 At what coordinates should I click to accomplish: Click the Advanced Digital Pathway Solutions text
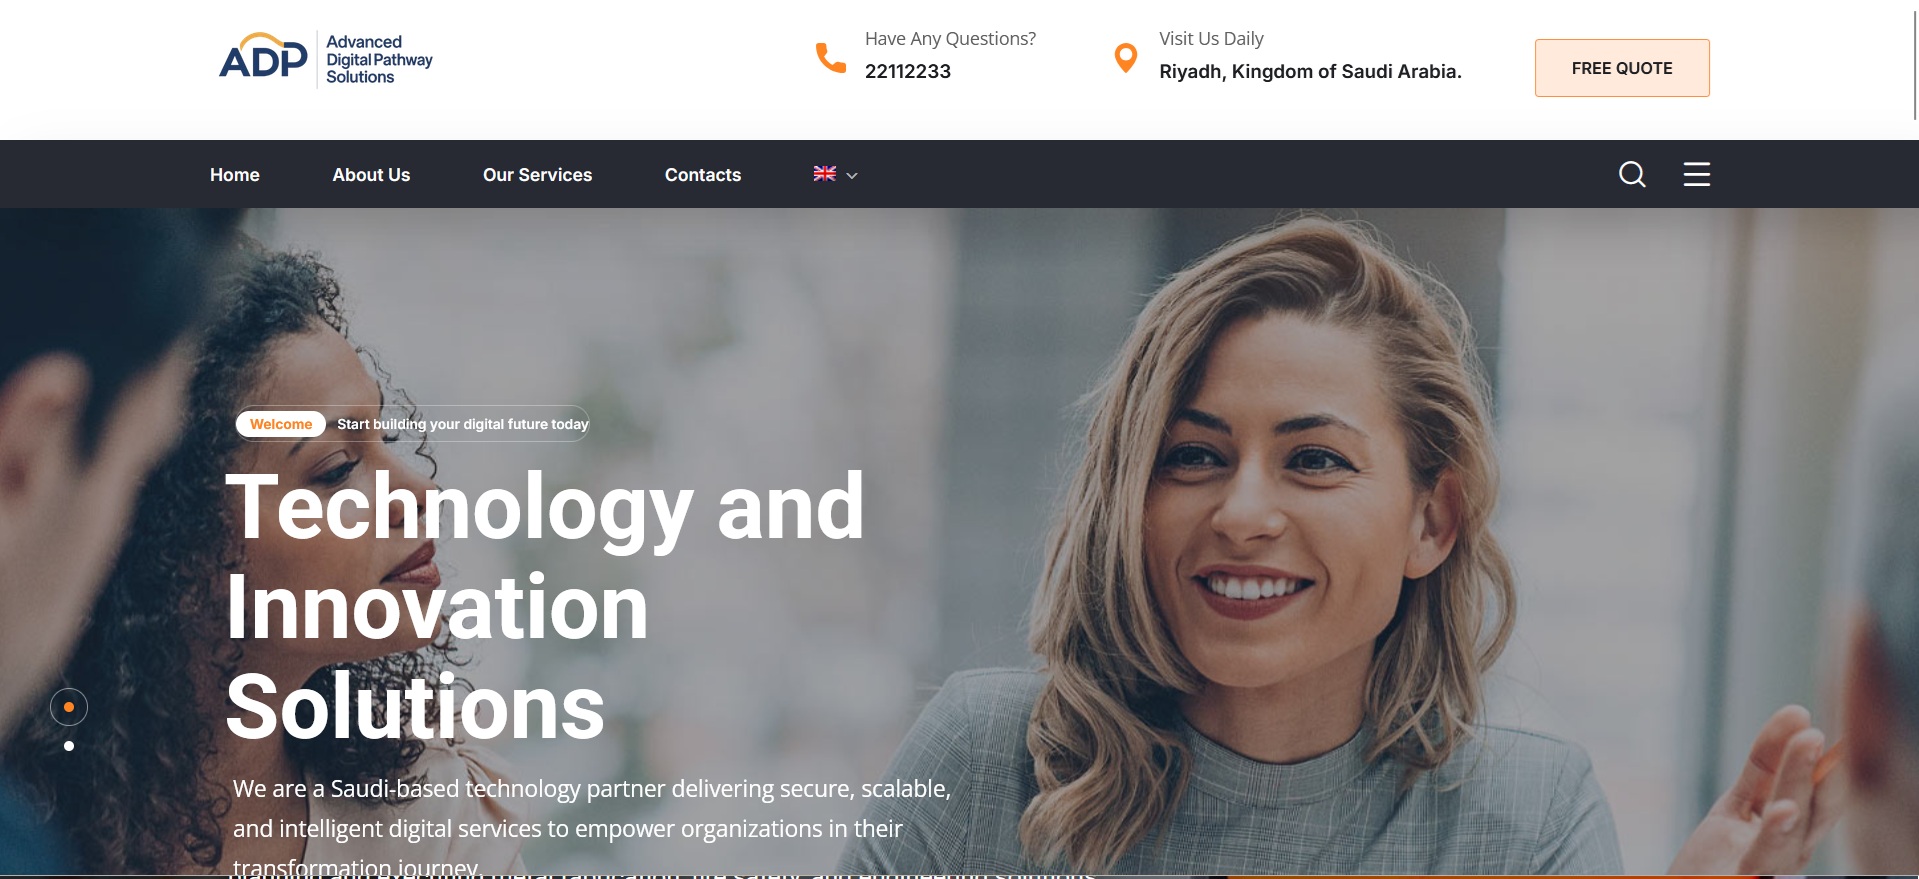coord(379,59)
